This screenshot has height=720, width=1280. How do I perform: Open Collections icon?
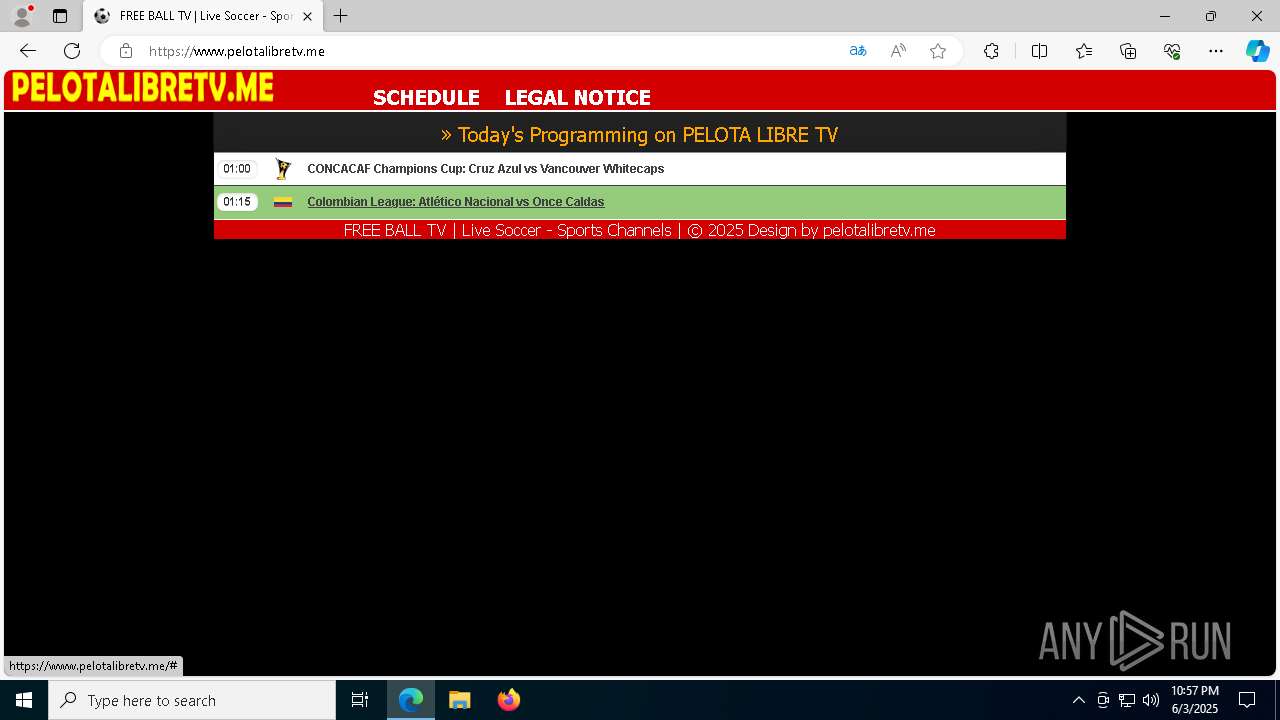[1128, 51]
